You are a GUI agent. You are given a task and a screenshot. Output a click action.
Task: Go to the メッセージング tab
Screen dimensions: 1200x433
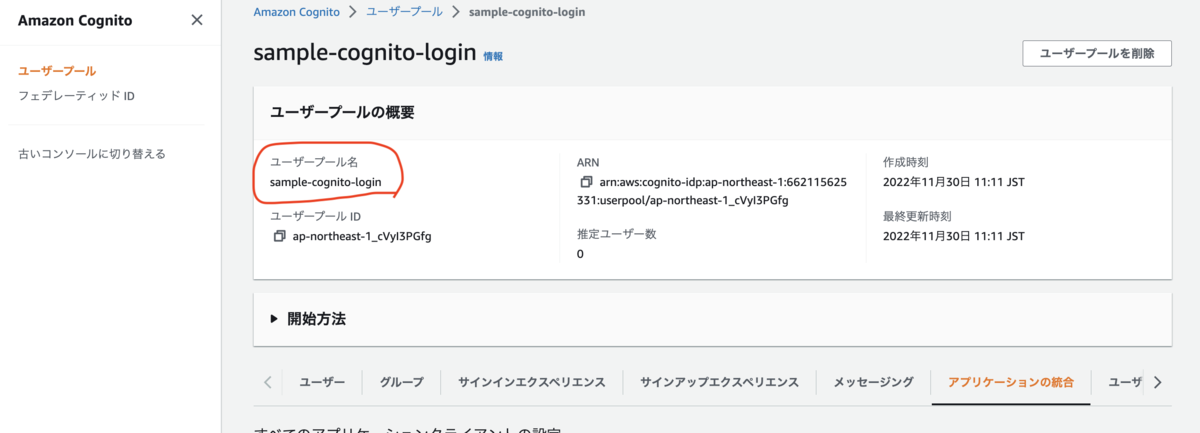[873, 382]
